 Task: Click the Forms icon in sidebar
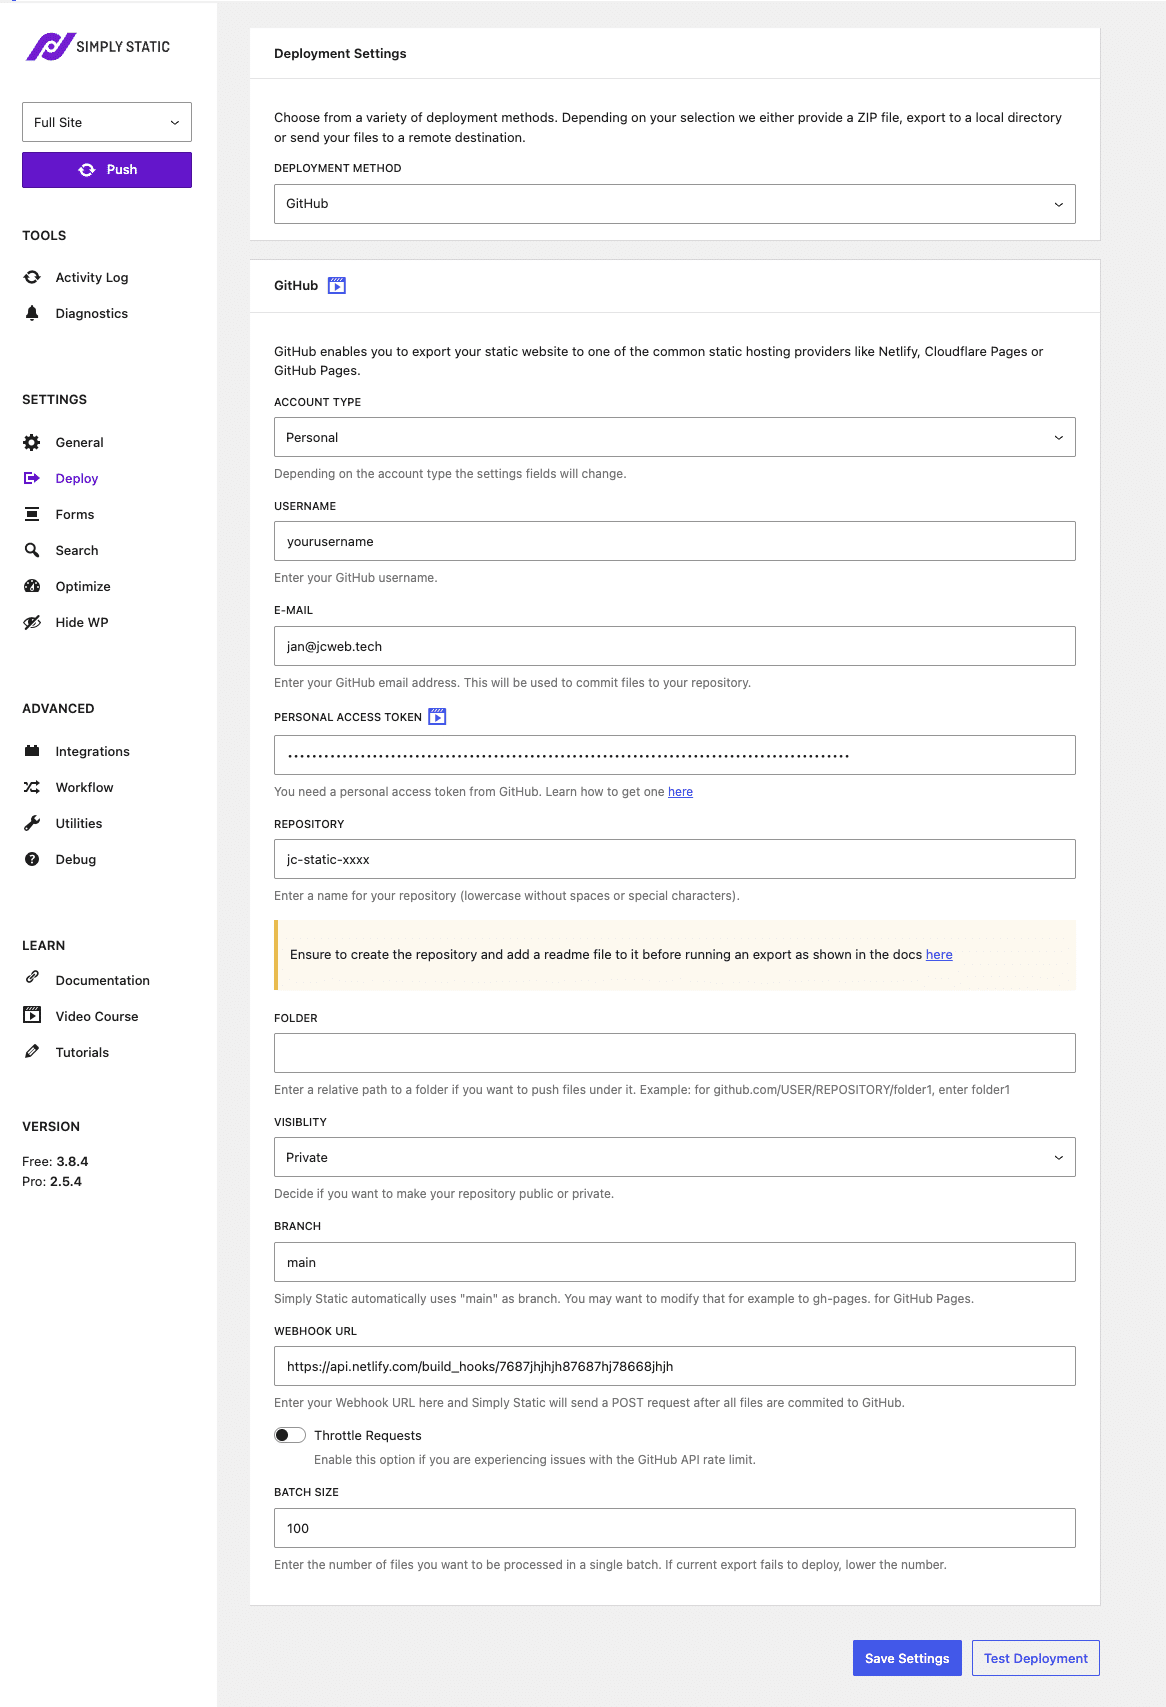[x=32, y=514]
